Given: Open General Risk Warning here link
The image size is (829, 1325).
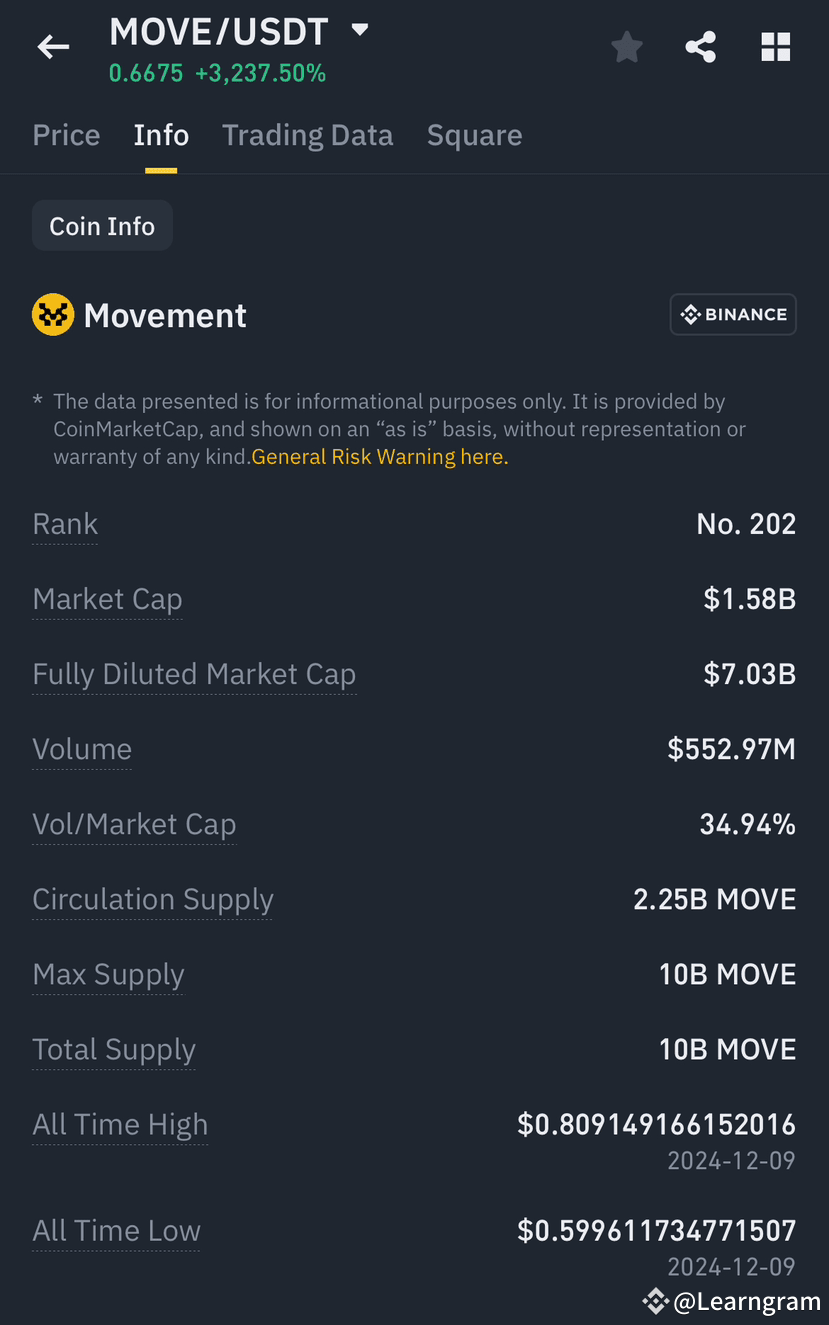Looking at the screenshot, I should click(378, 456).
